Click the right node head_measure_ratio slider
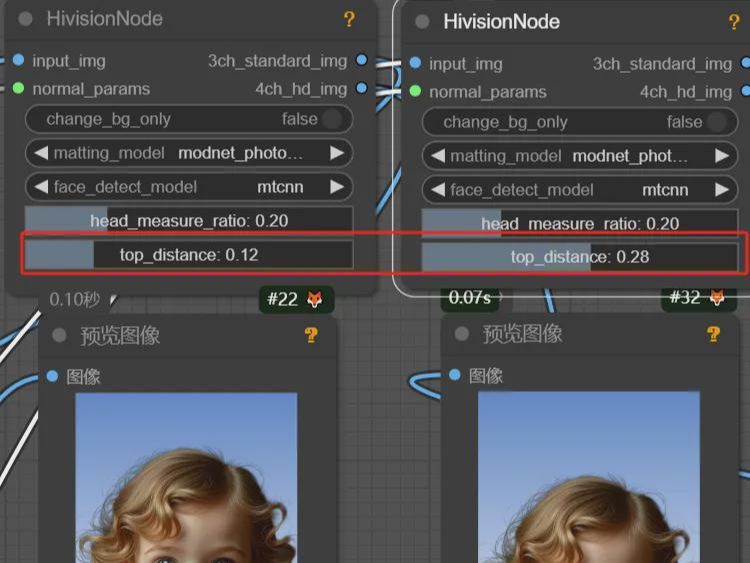Image resolution: width=750 pixels, height=563 pixels. coord(579,224)
